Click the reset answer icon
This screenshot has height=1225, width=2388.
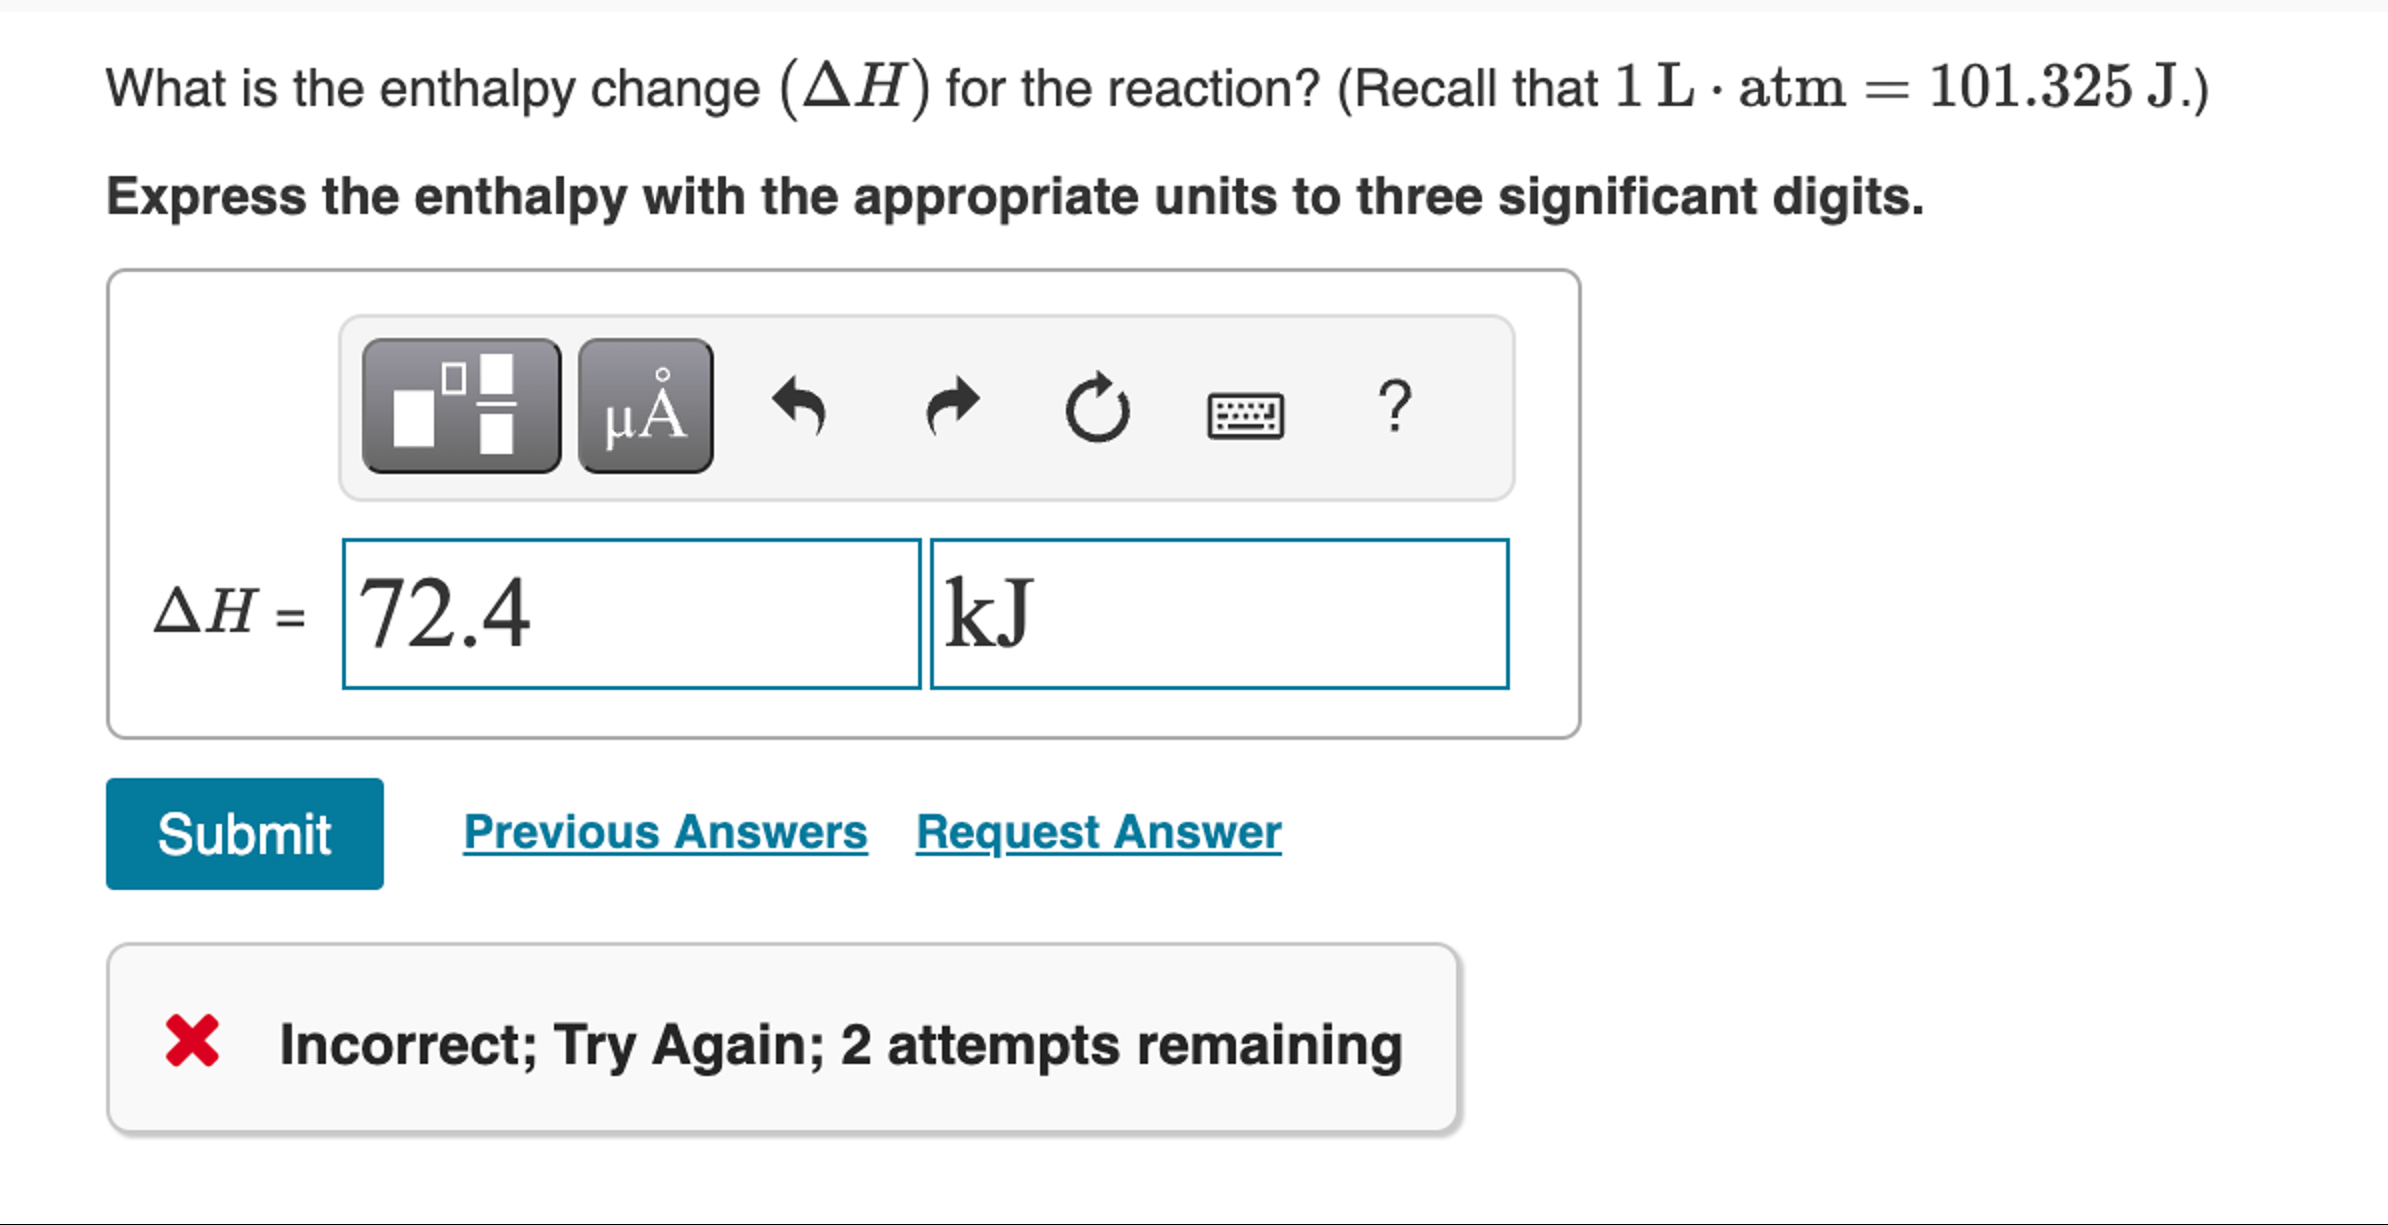[1097, 405]
